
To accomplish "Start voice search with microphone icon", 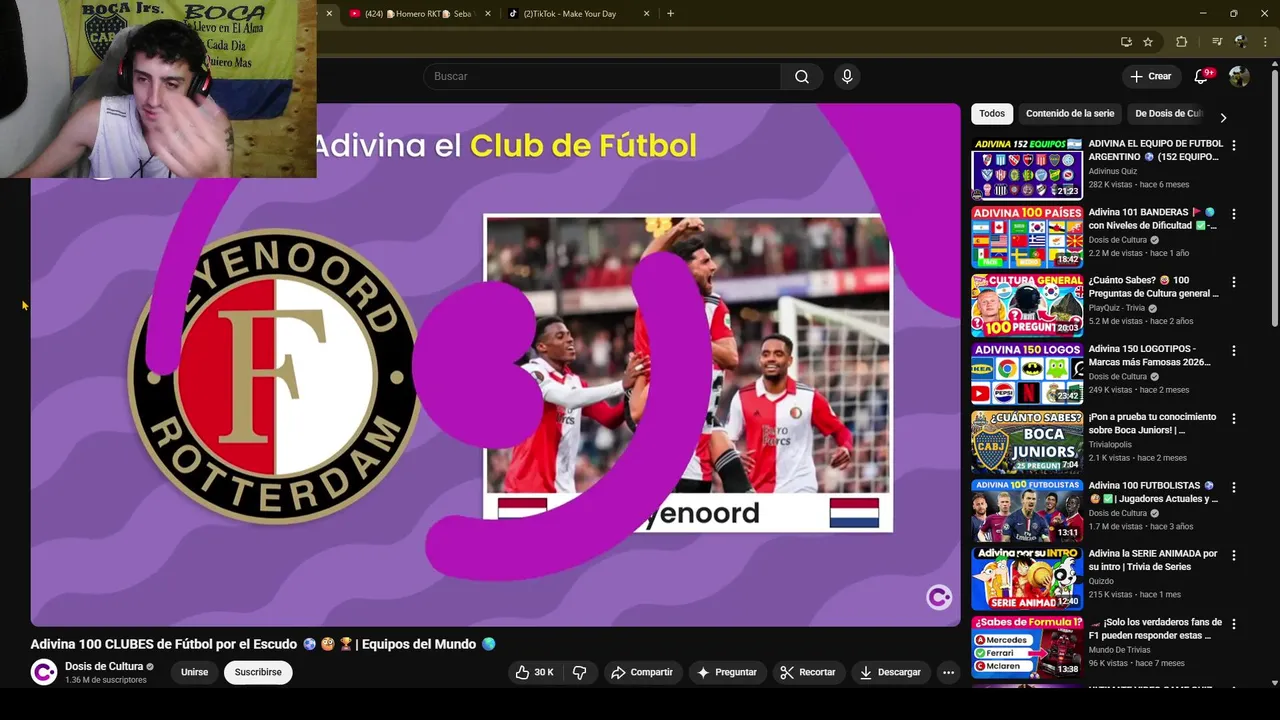I will pos(847,77).
